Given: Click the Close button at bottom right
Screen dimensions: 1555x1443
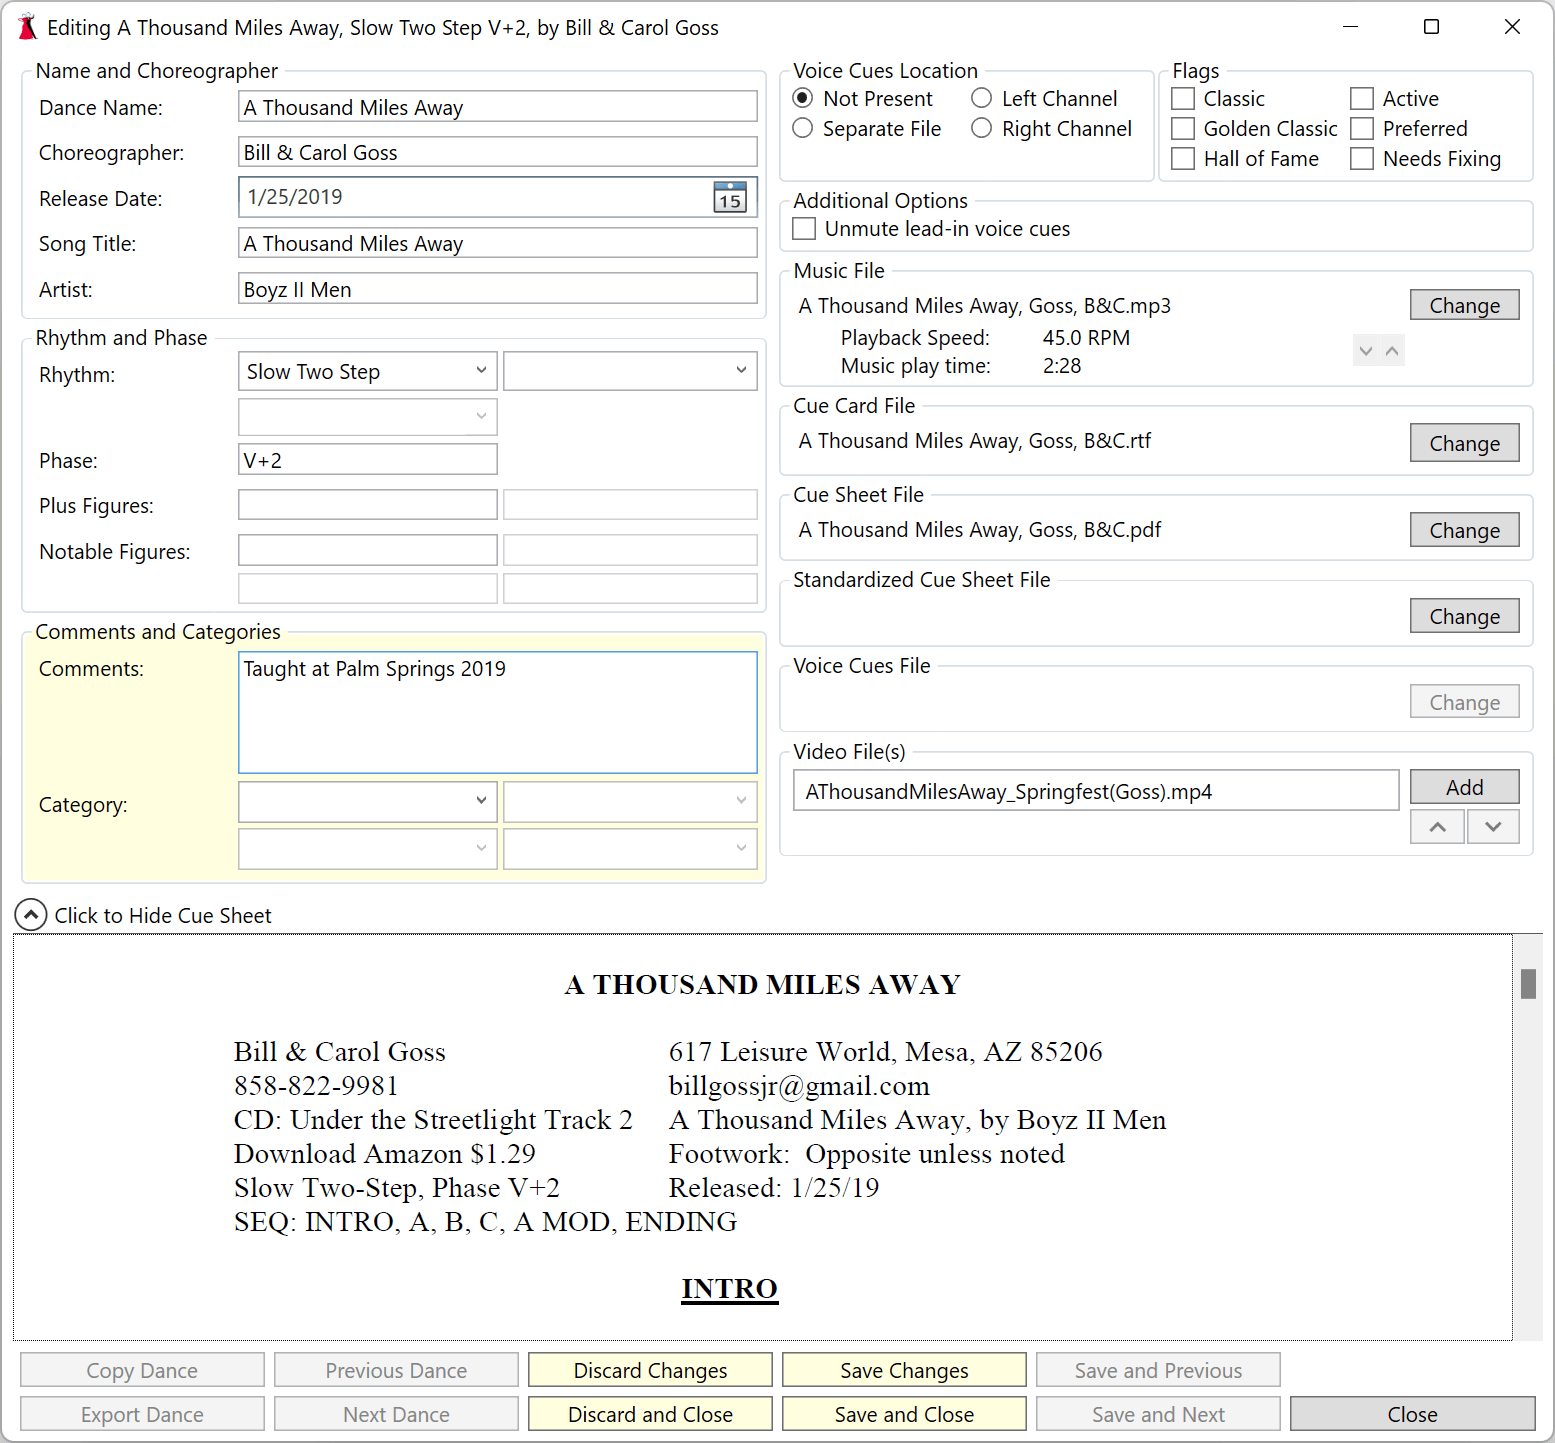Looking at the screenshot, I should coord(1412,1414).
